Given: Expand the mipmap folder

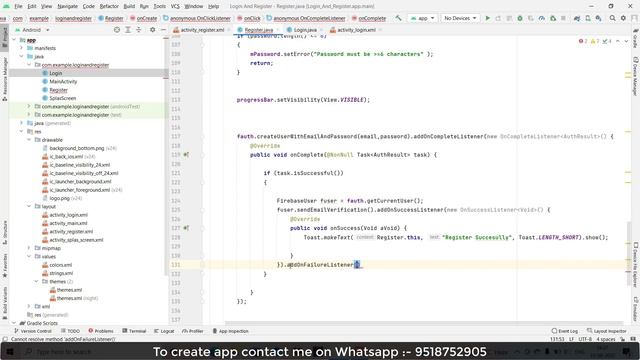Looking at the screenshot, I should click(29, 248).
